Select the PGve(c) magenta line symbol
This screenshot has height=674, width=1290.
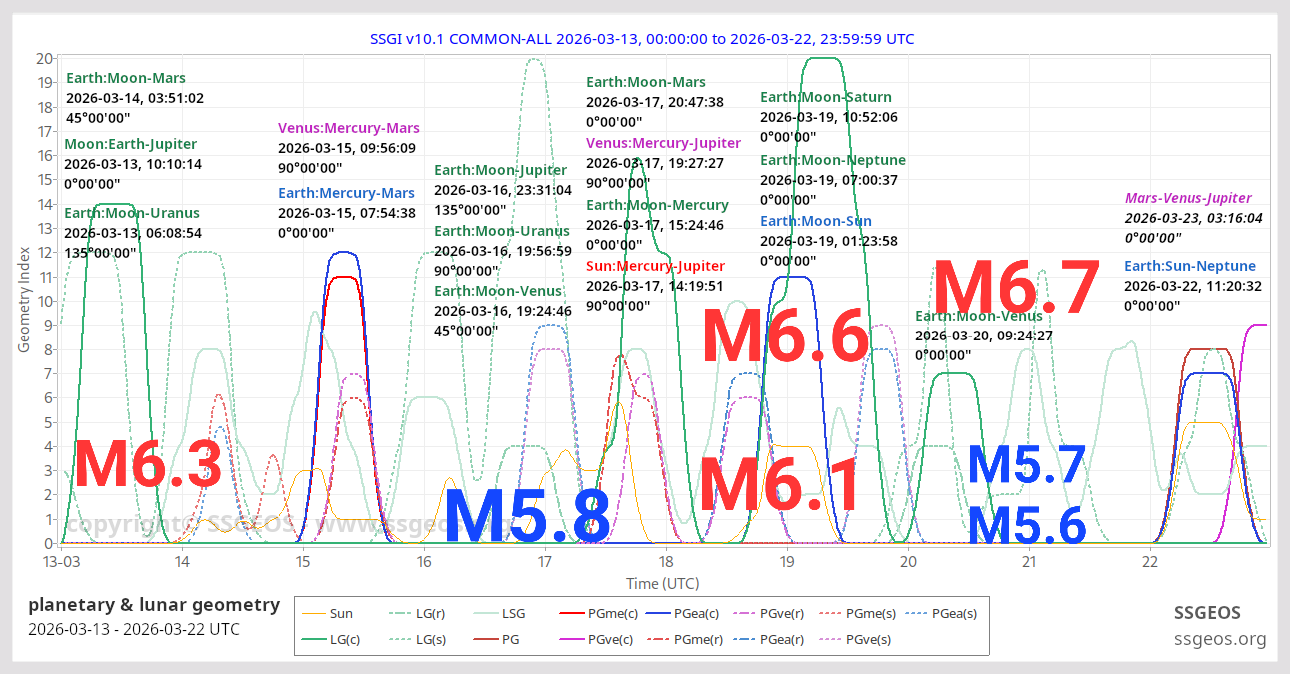(x=572, y=639)
